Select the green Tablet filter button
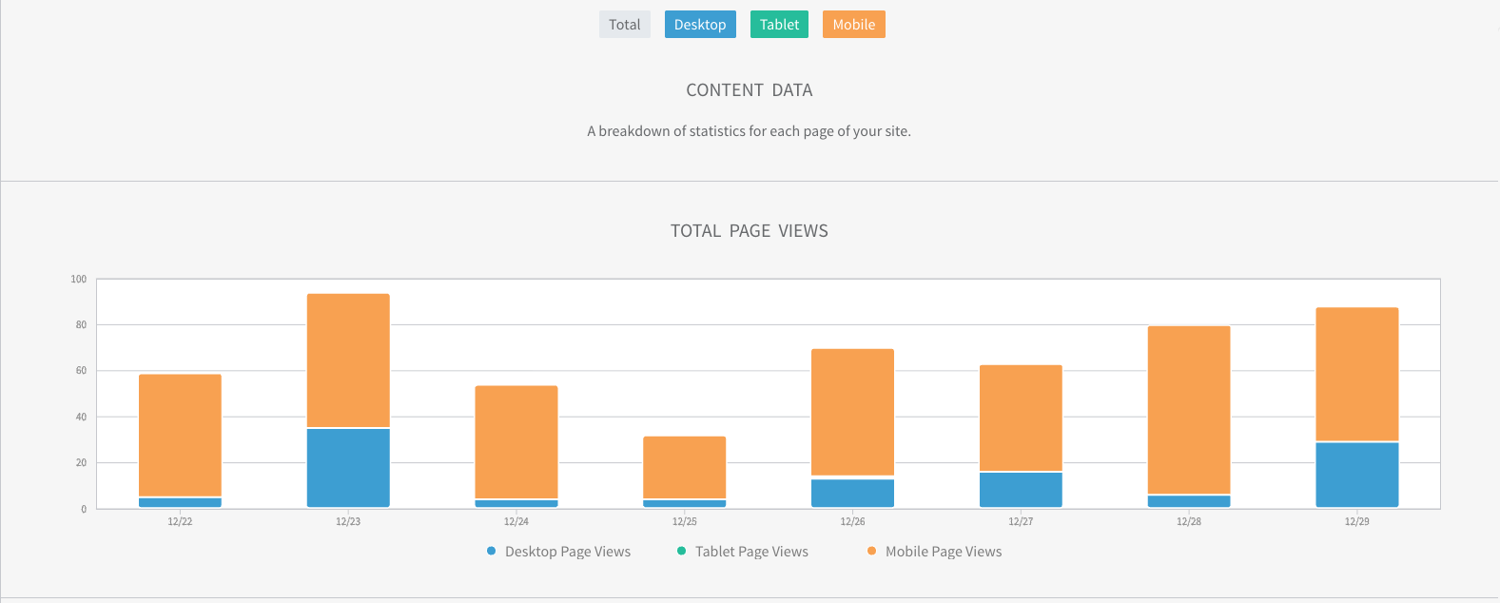Image resolution: width=1500 pixels, height=603 pixels. [x=779, y=24]
